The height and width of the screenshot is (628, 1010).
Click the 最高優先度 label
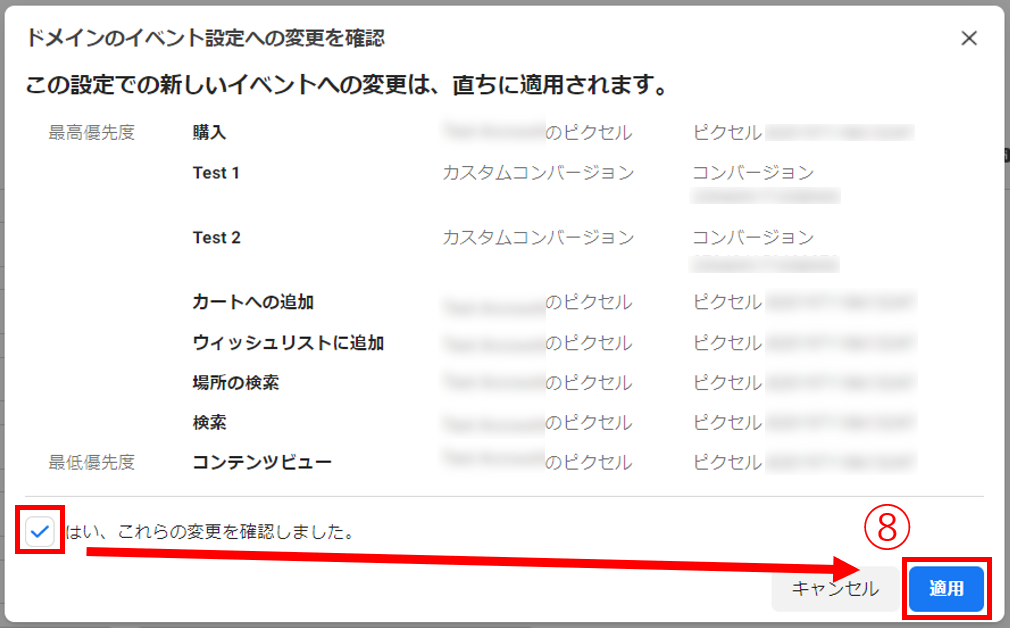(x=91, y=132)
